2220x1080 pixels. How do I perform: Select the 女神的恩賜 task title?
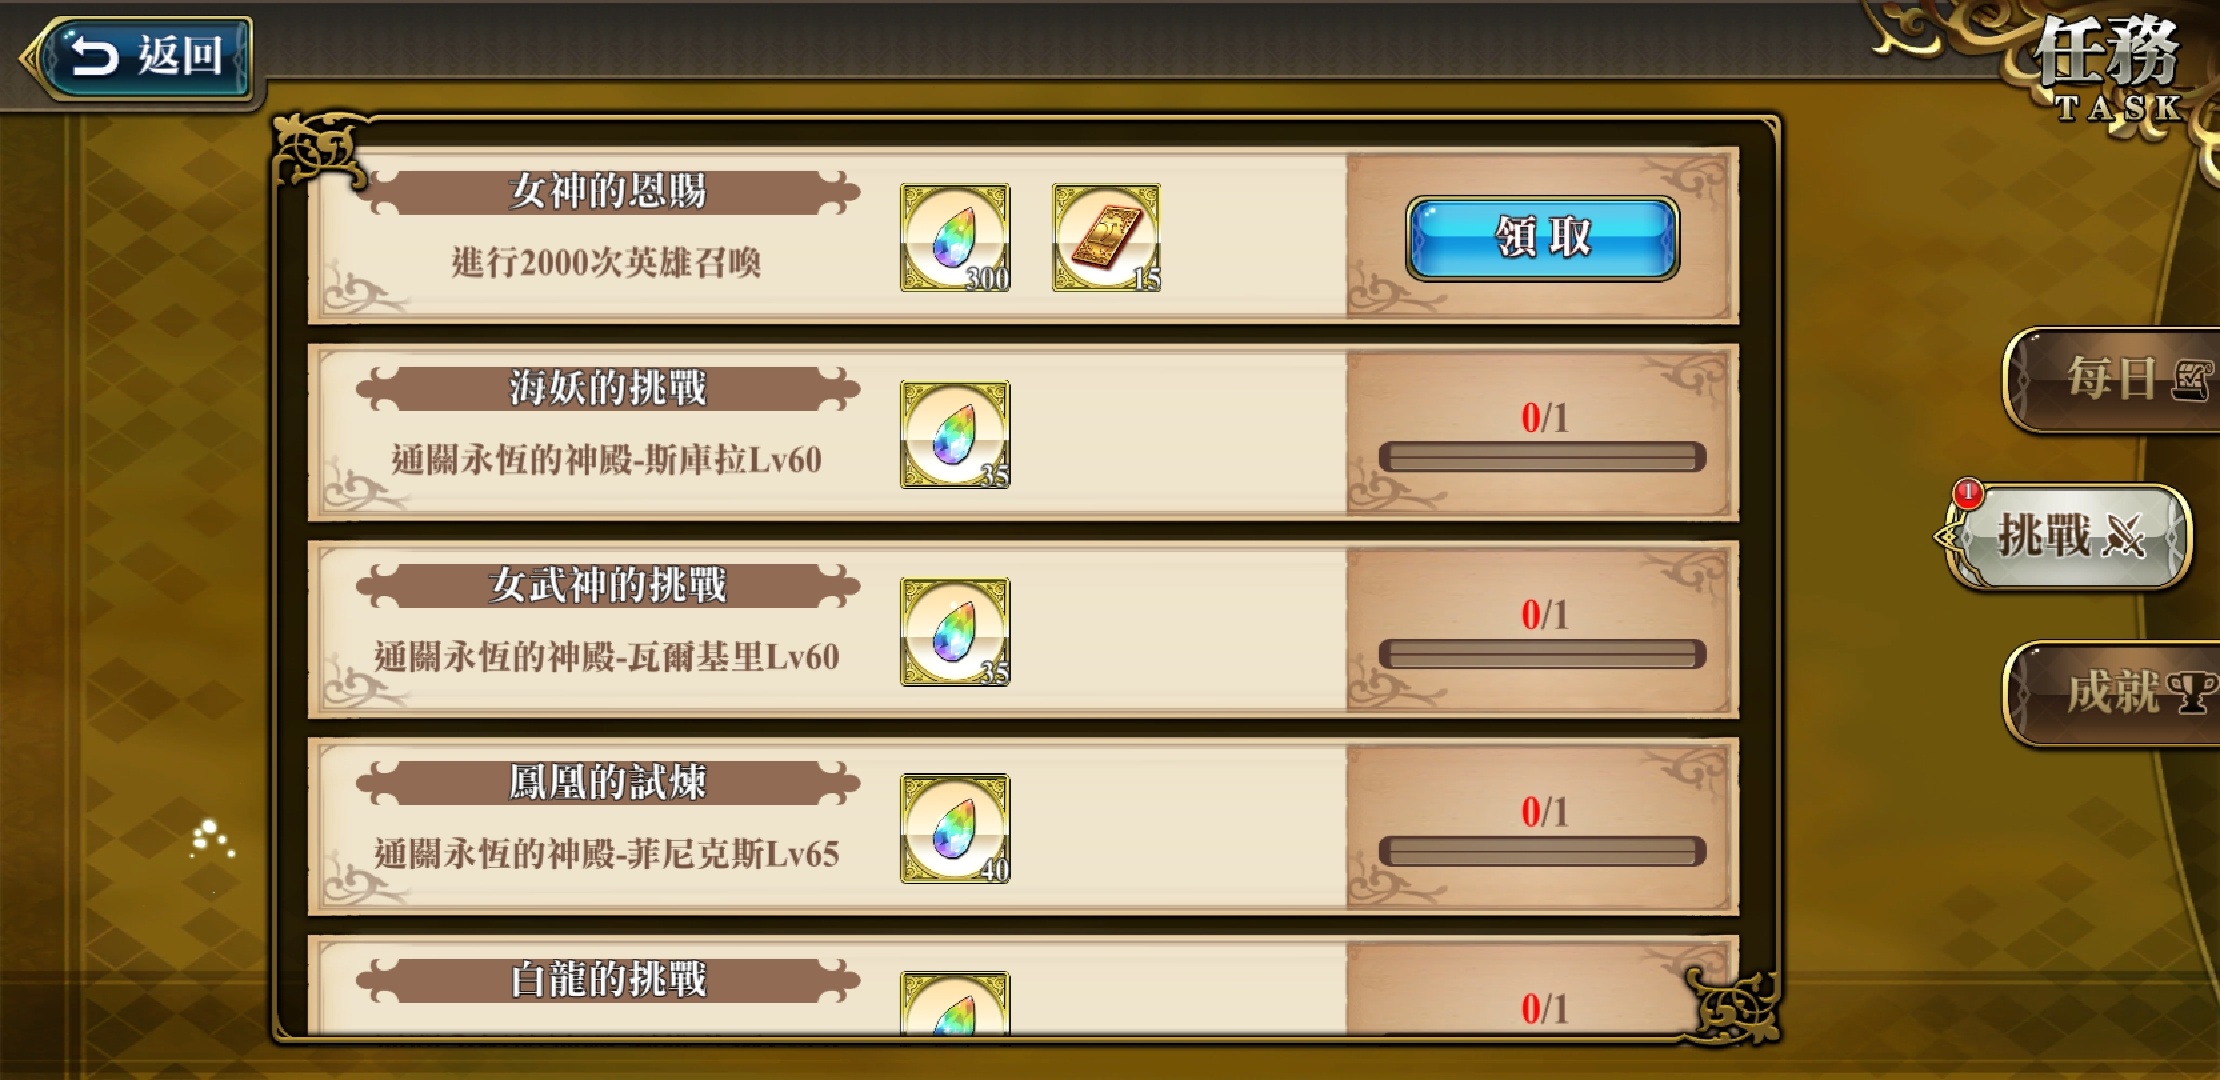pos(608,191)
